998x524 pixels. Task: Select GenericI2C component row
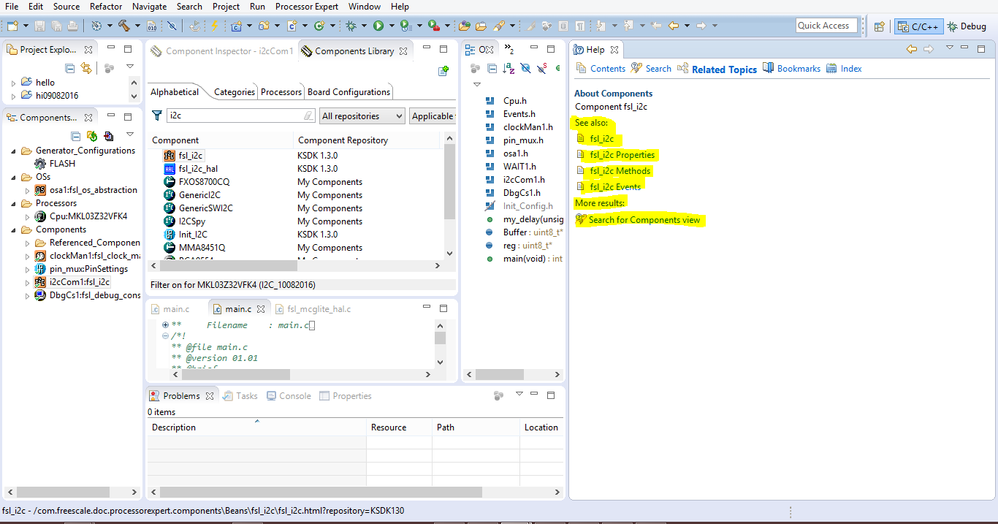(x=199, y=195)
